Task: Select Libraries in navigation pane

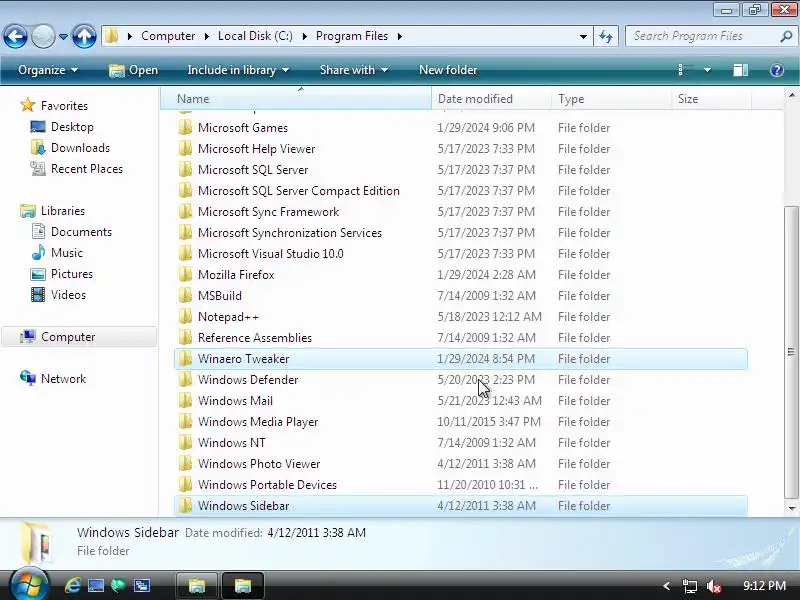Action: coord(63,211)
